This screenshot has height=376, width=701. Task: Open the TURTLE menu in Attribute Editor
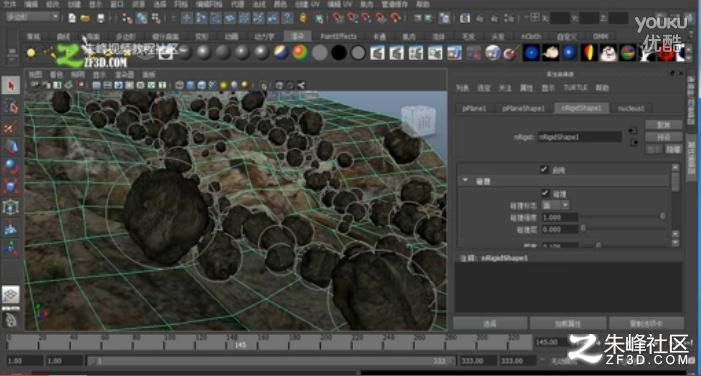(575, 88)
